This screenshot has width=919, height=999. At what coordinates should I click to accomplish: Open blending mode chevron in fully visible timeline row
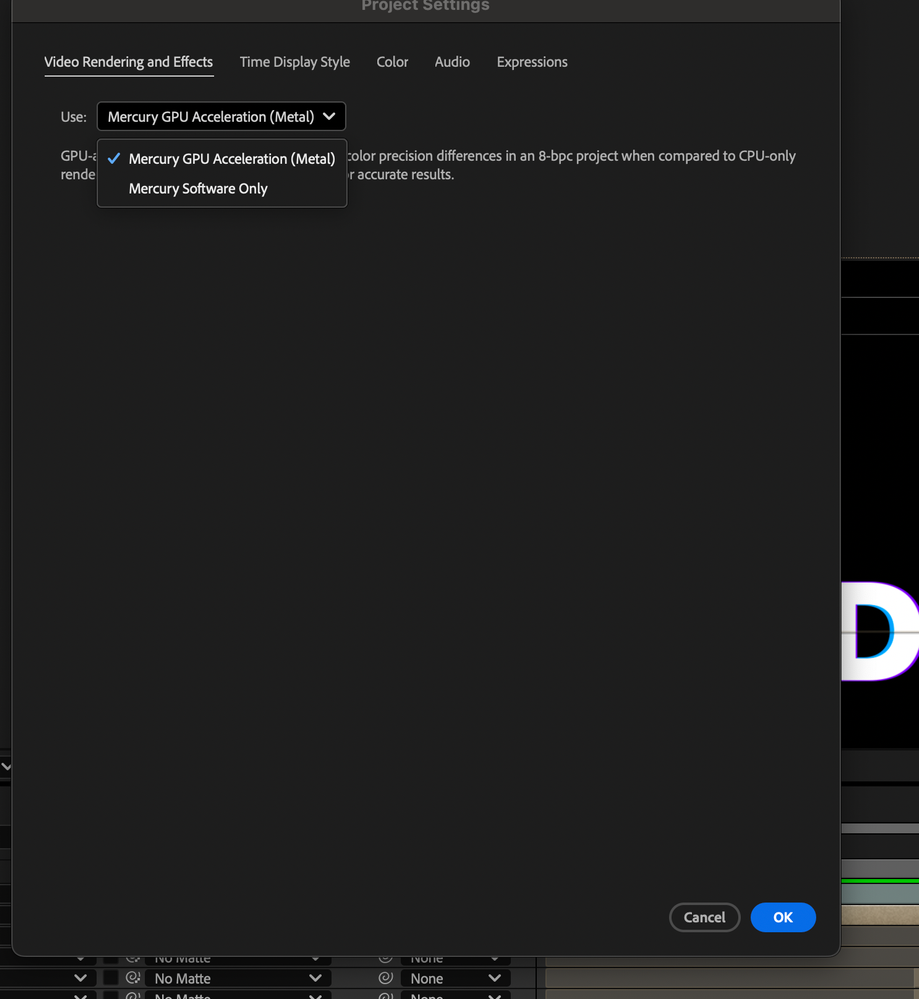(80, 978)
